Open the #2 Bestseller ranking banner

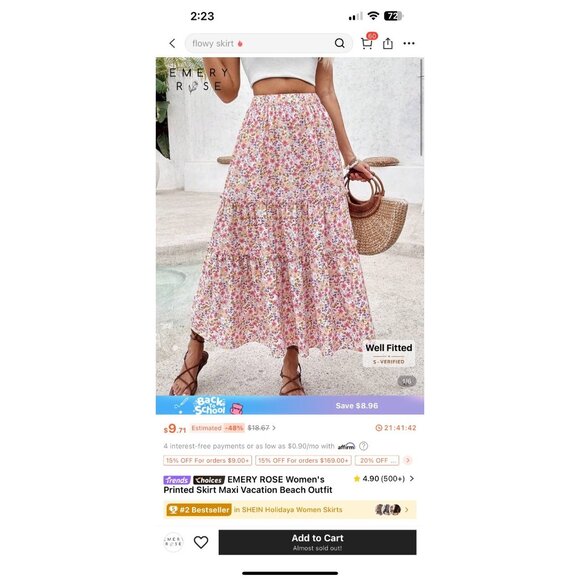pyautogui.click(x=290, y=510)
